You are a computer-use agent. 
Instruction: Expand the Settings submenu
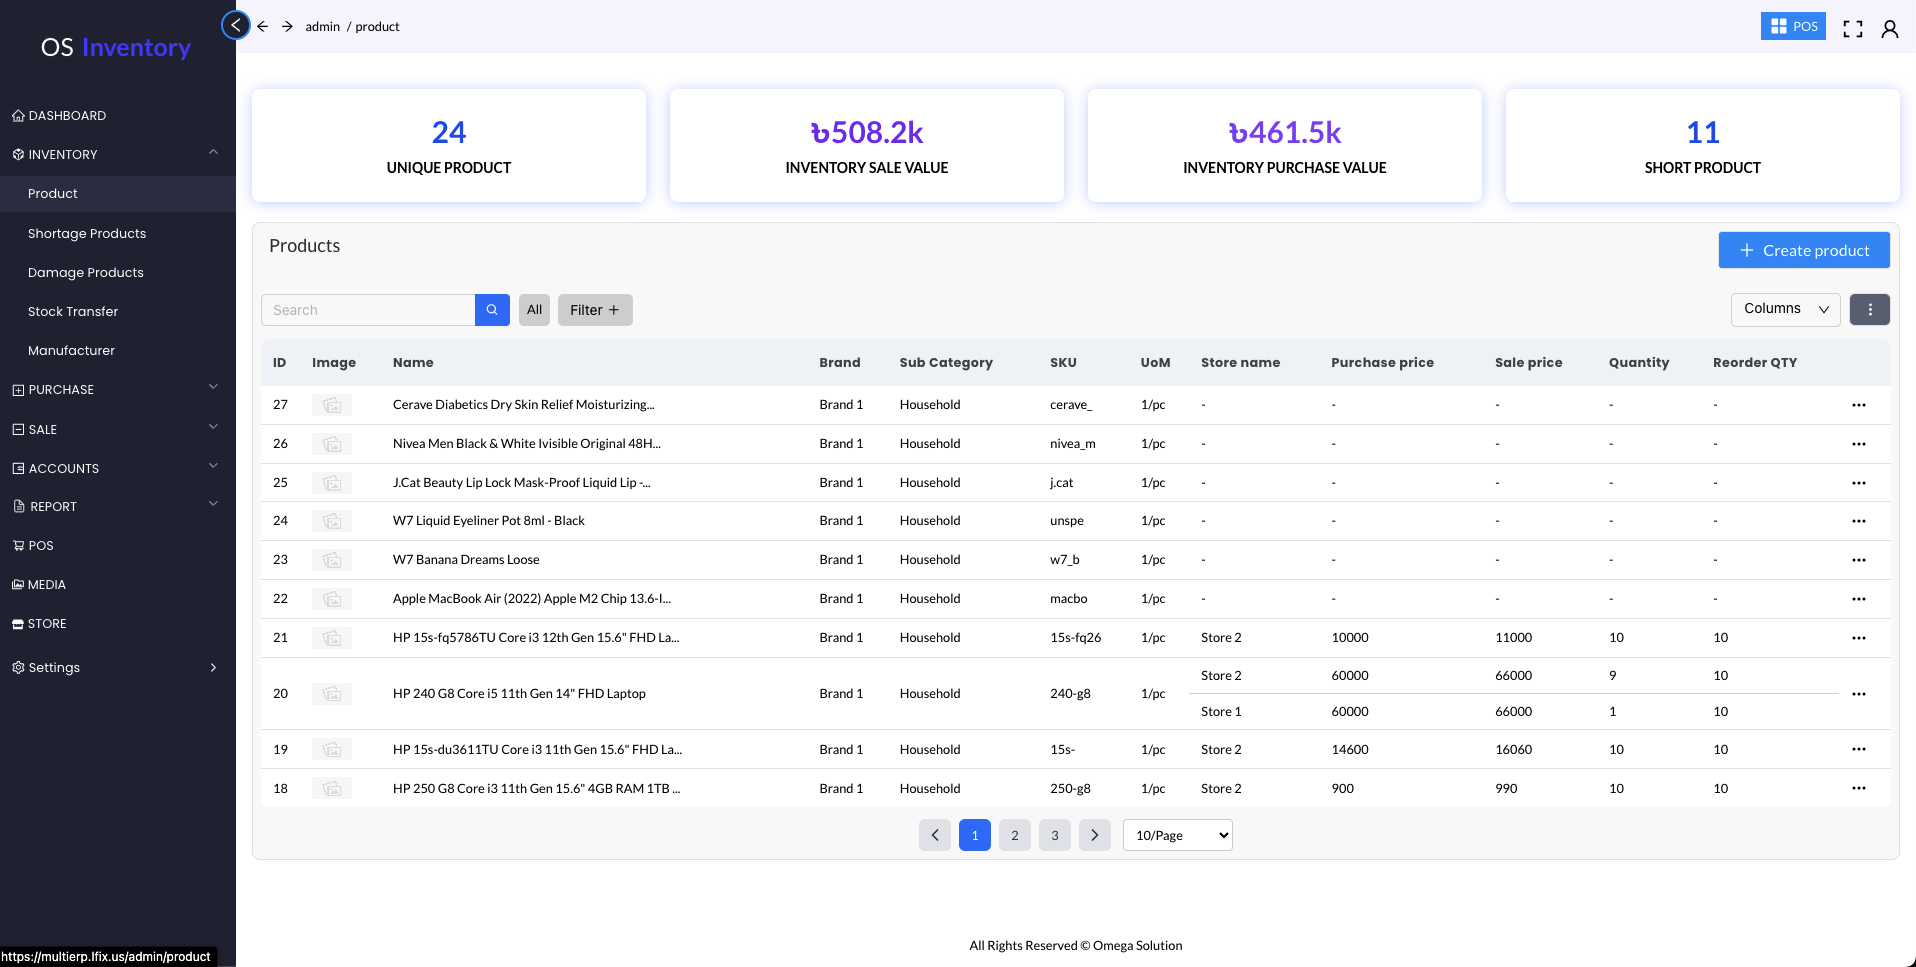coord(117,667)
